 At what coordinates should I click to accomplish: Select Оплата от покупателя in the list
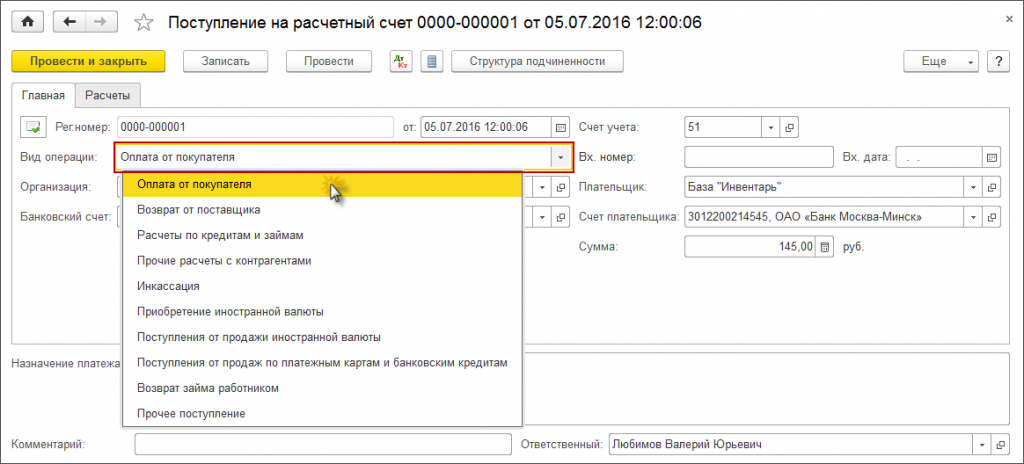click(x=323, y=184)
